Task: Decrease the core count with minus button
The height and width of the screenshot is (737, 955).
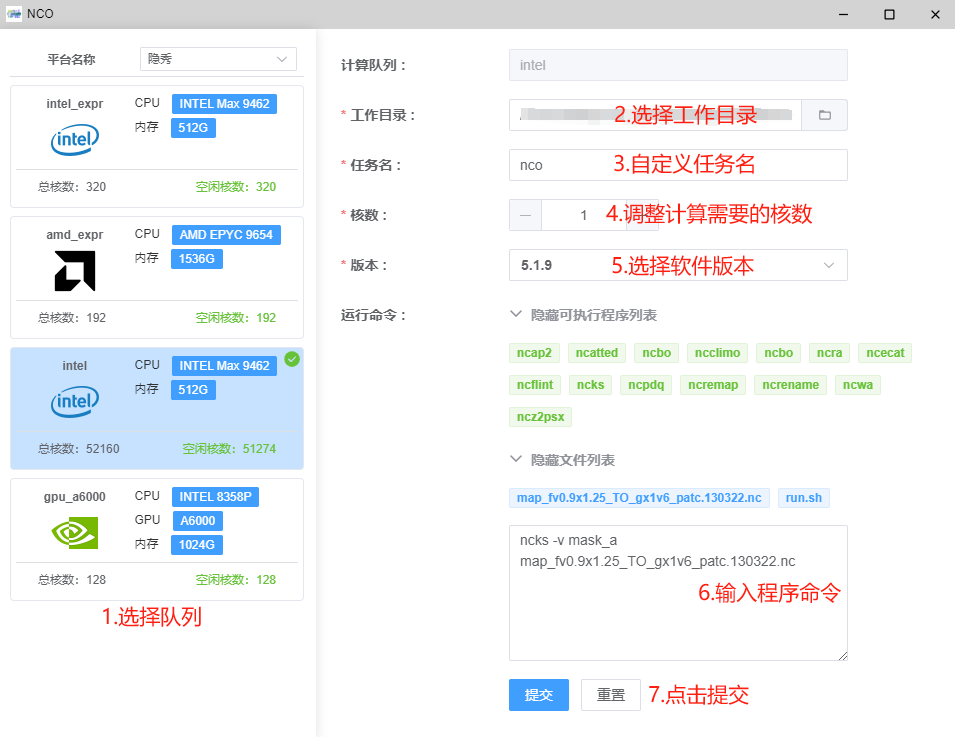Action: coord(525,215)
